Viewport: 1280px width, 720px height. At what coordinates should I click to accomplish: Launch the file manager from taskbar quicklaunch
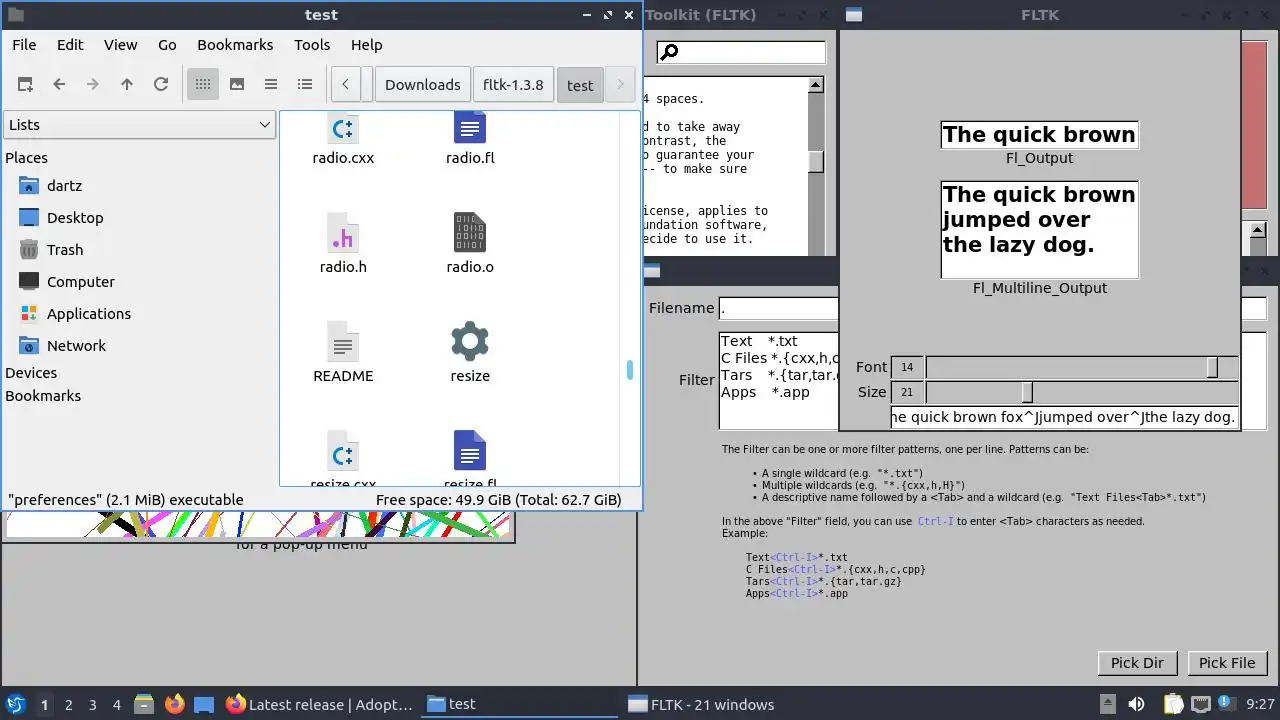(143, 704)
